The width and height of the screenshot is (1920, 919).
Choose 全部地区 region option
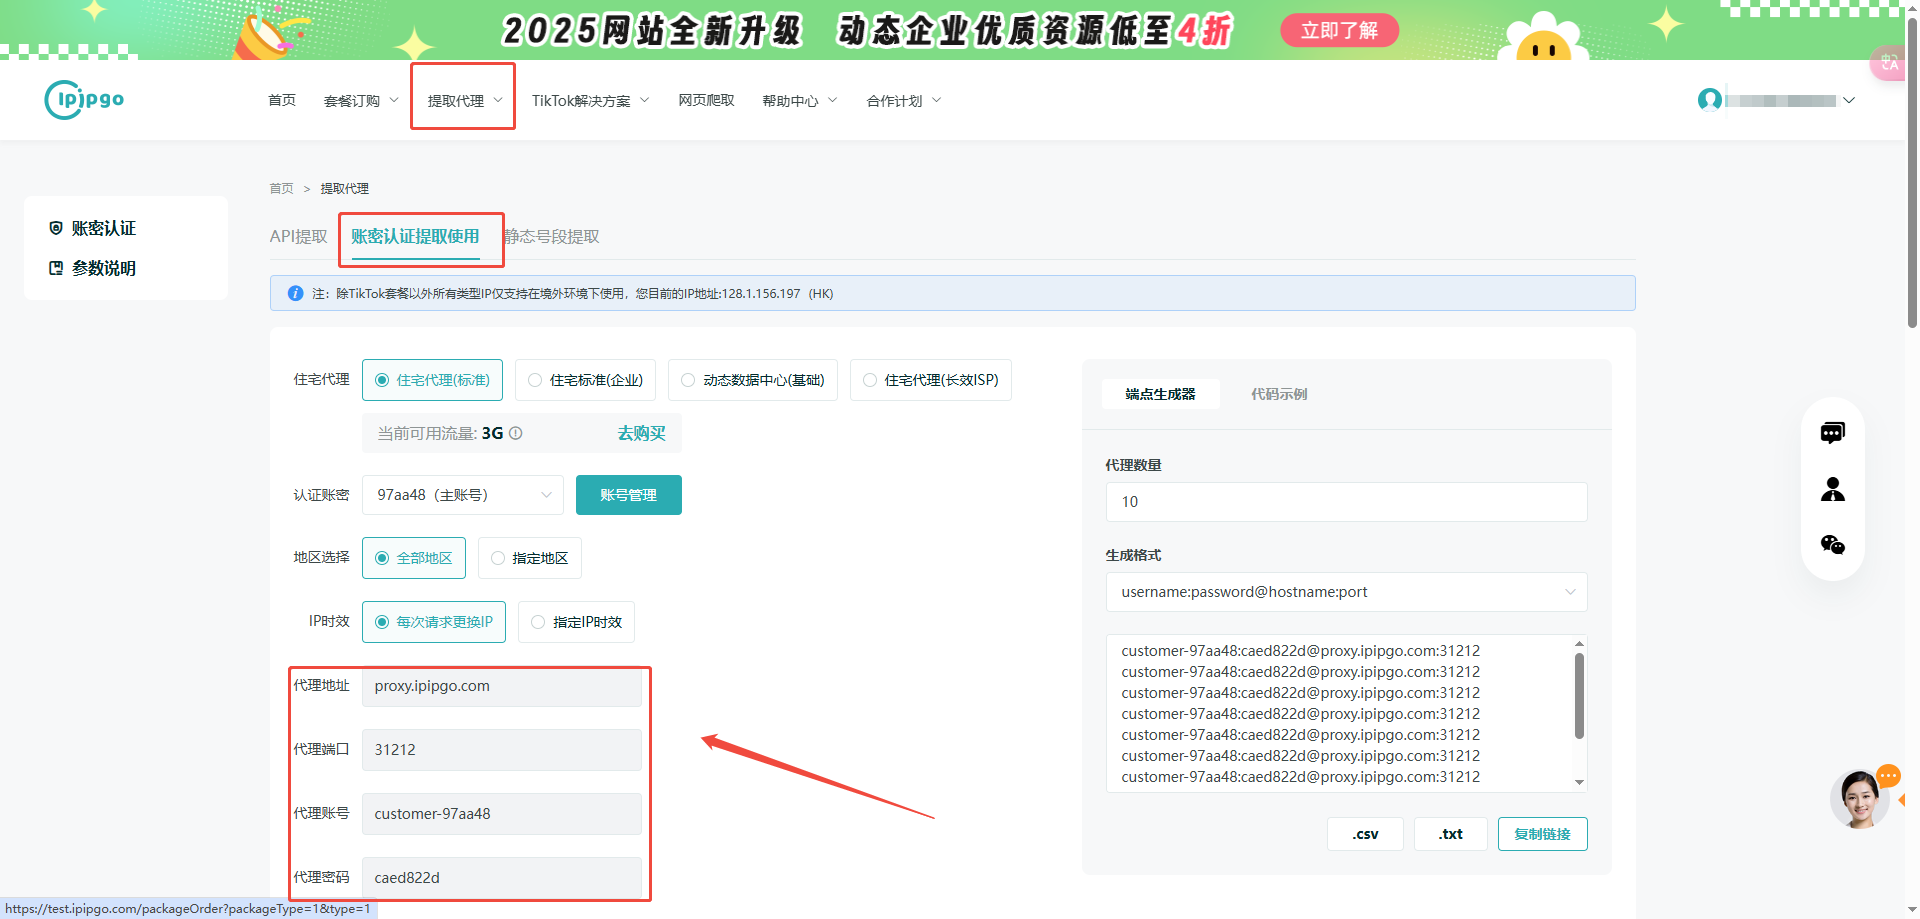414,558
